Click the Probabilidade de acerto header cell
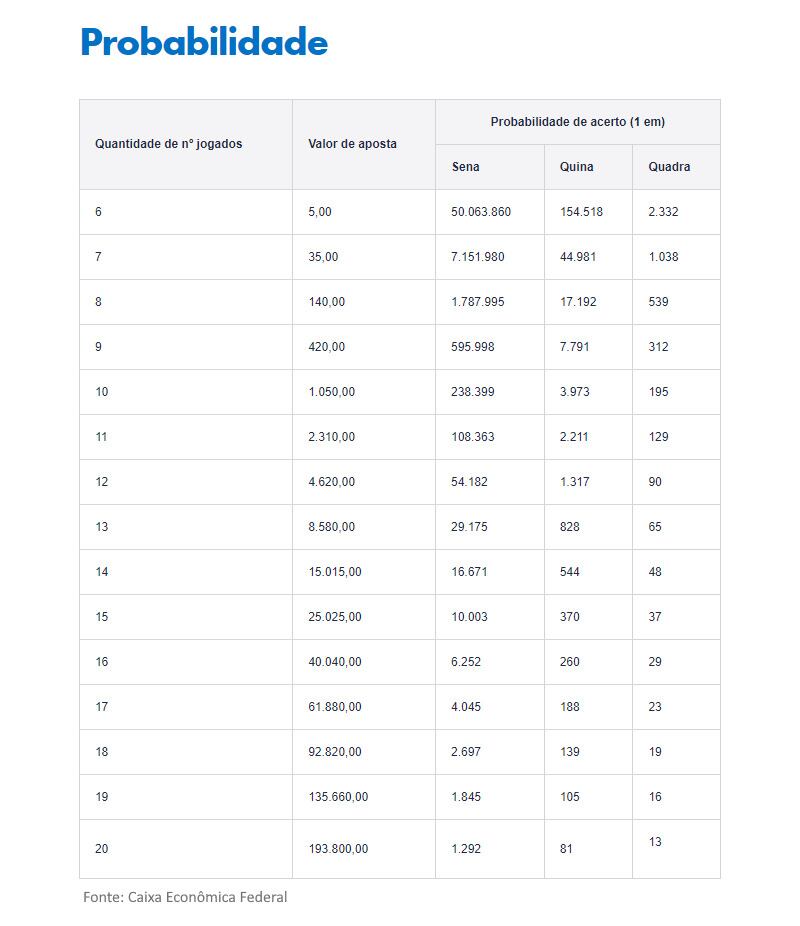 click(x=577, y=122)
